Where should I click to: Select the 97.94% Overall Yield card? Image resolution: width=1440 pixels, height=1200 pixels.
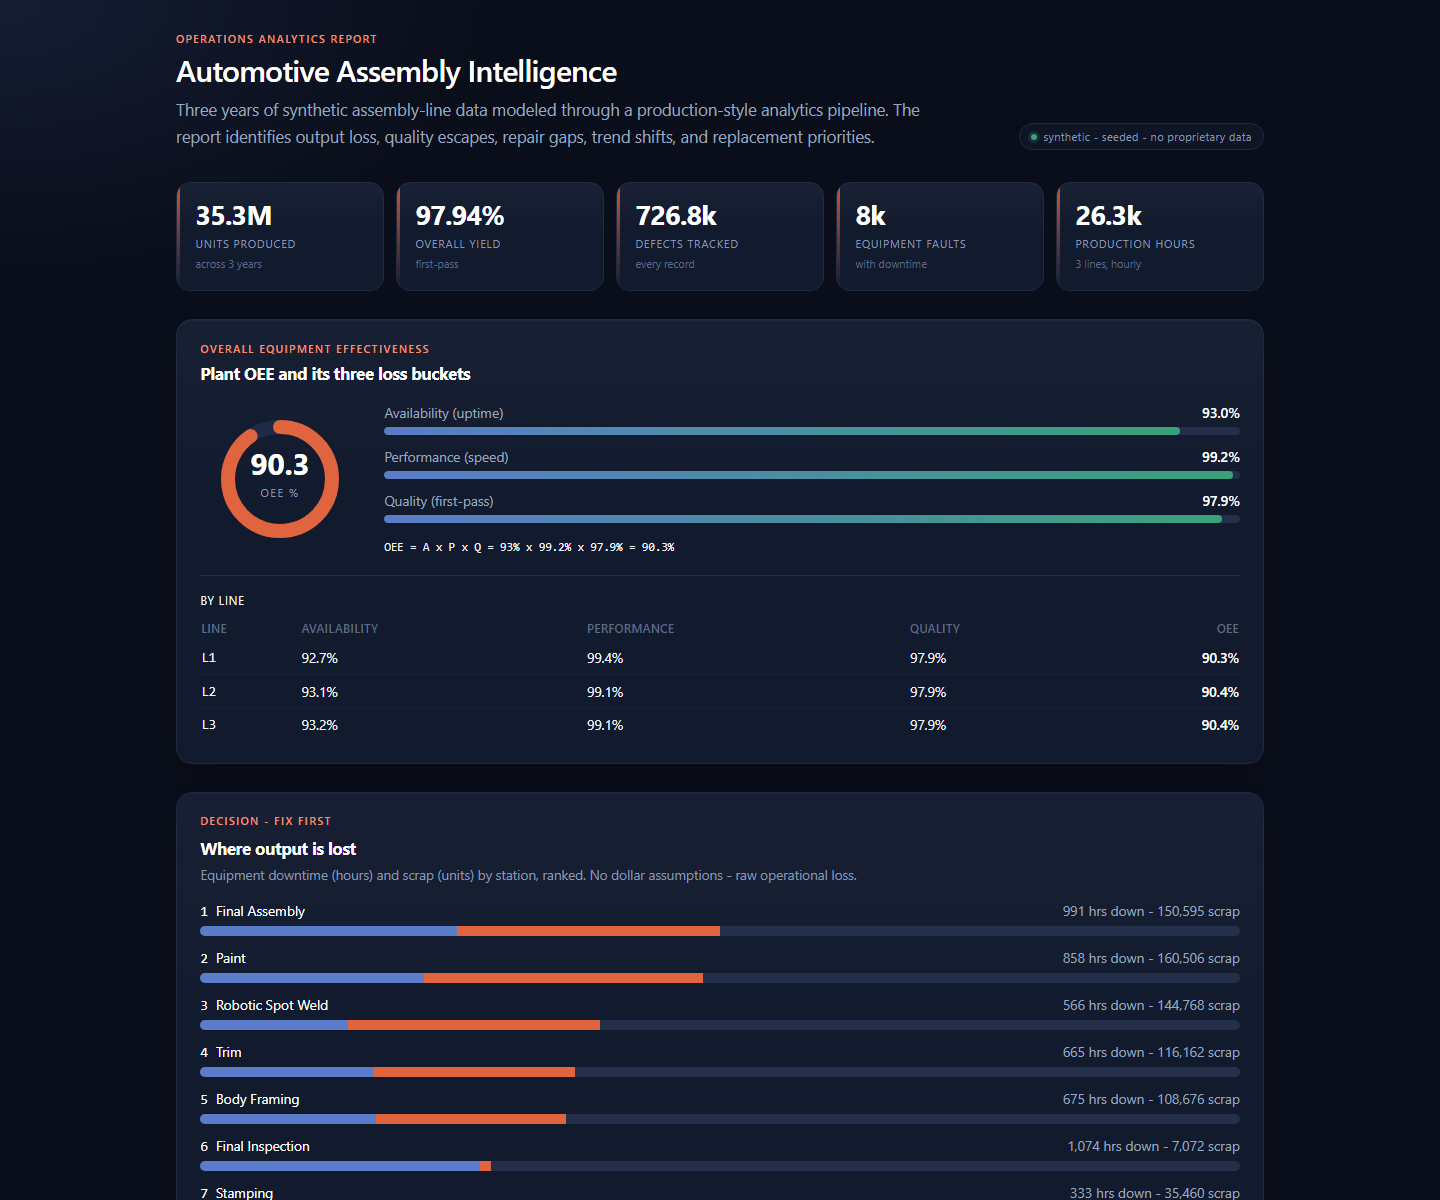tap(500, 236)
